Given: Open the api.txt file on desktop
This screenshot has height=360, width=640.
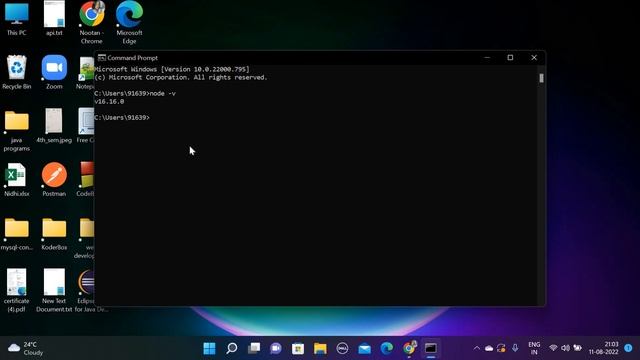Looking at the screenshot, I should click(54, 18).
